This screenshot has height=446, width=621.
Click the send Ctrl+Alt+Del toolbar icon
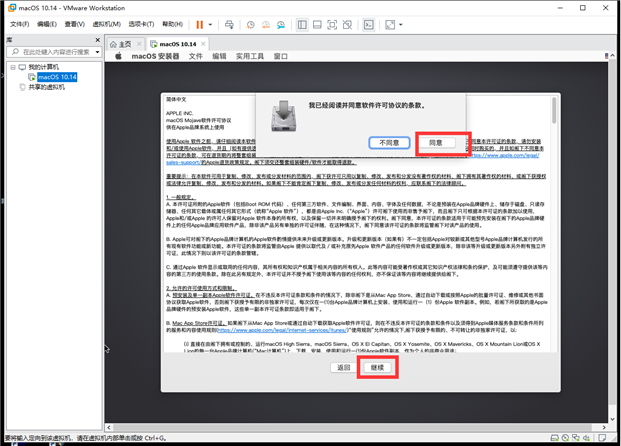[x=229, y=25]
